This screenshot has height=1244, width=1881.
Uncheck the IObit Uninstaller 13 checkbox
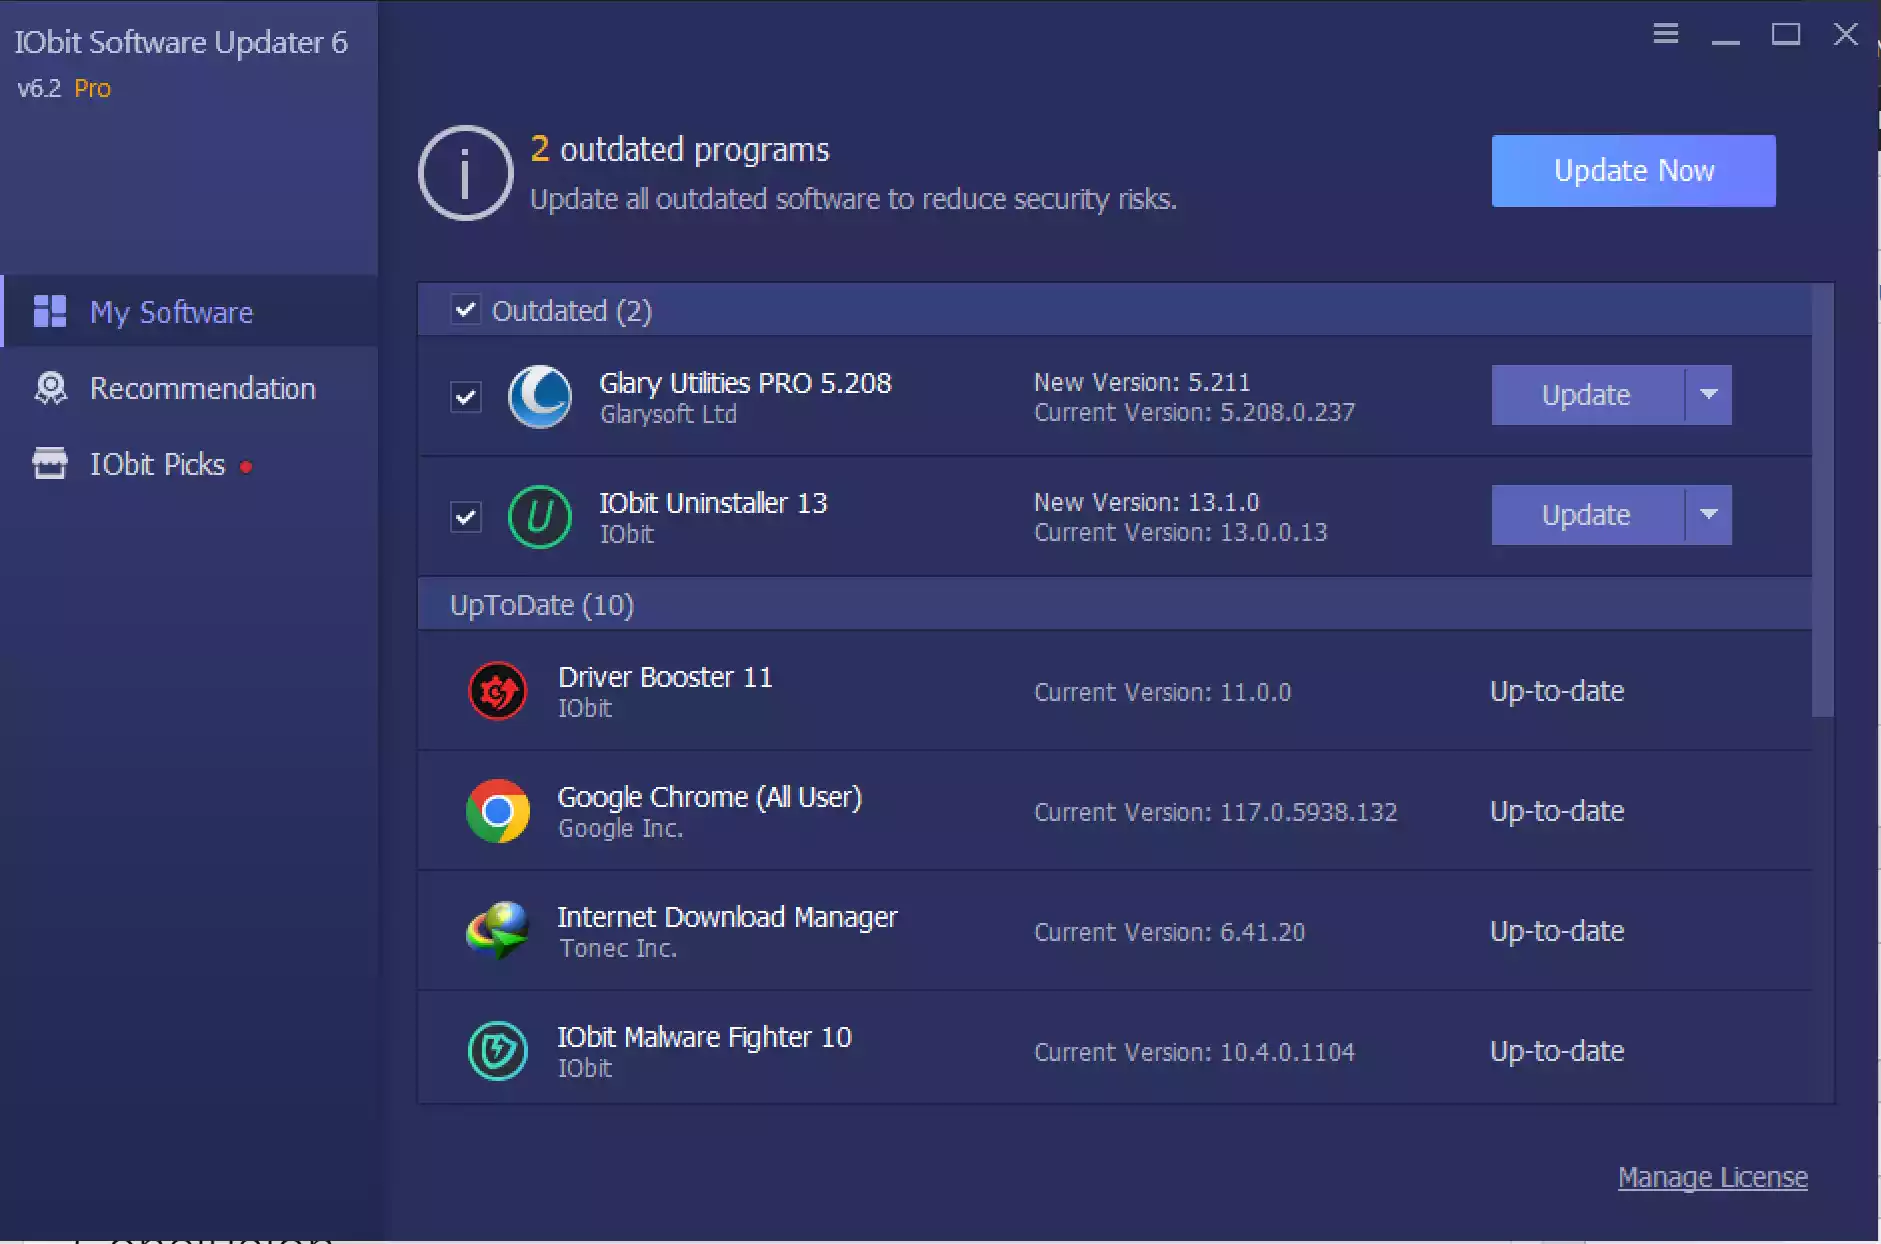[x=466, y=517]
